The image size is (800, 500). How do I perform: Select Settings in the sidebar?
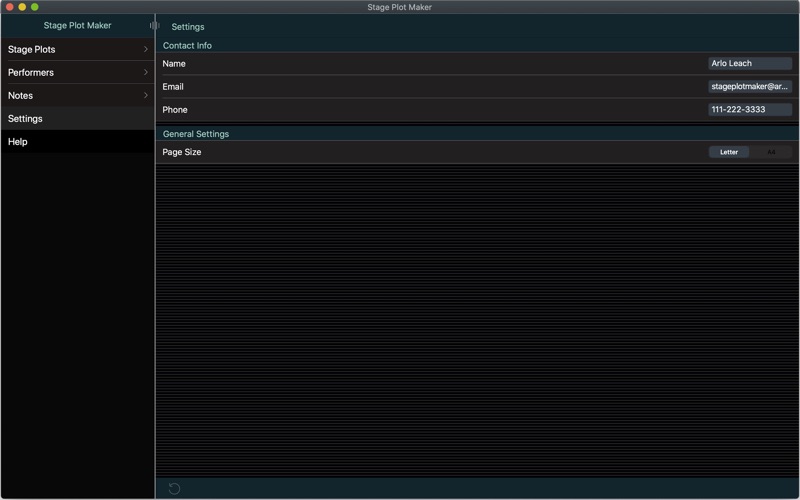[78, 118]
